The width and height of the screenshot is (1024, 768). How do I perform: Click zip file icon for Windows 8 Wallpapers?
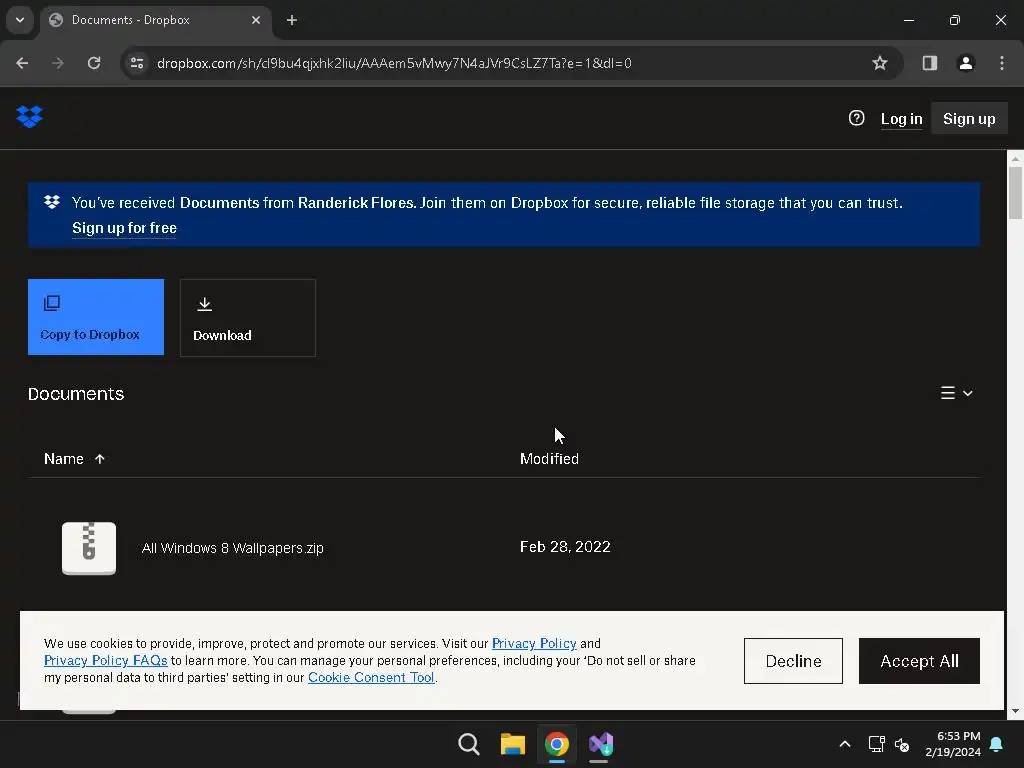89,548
